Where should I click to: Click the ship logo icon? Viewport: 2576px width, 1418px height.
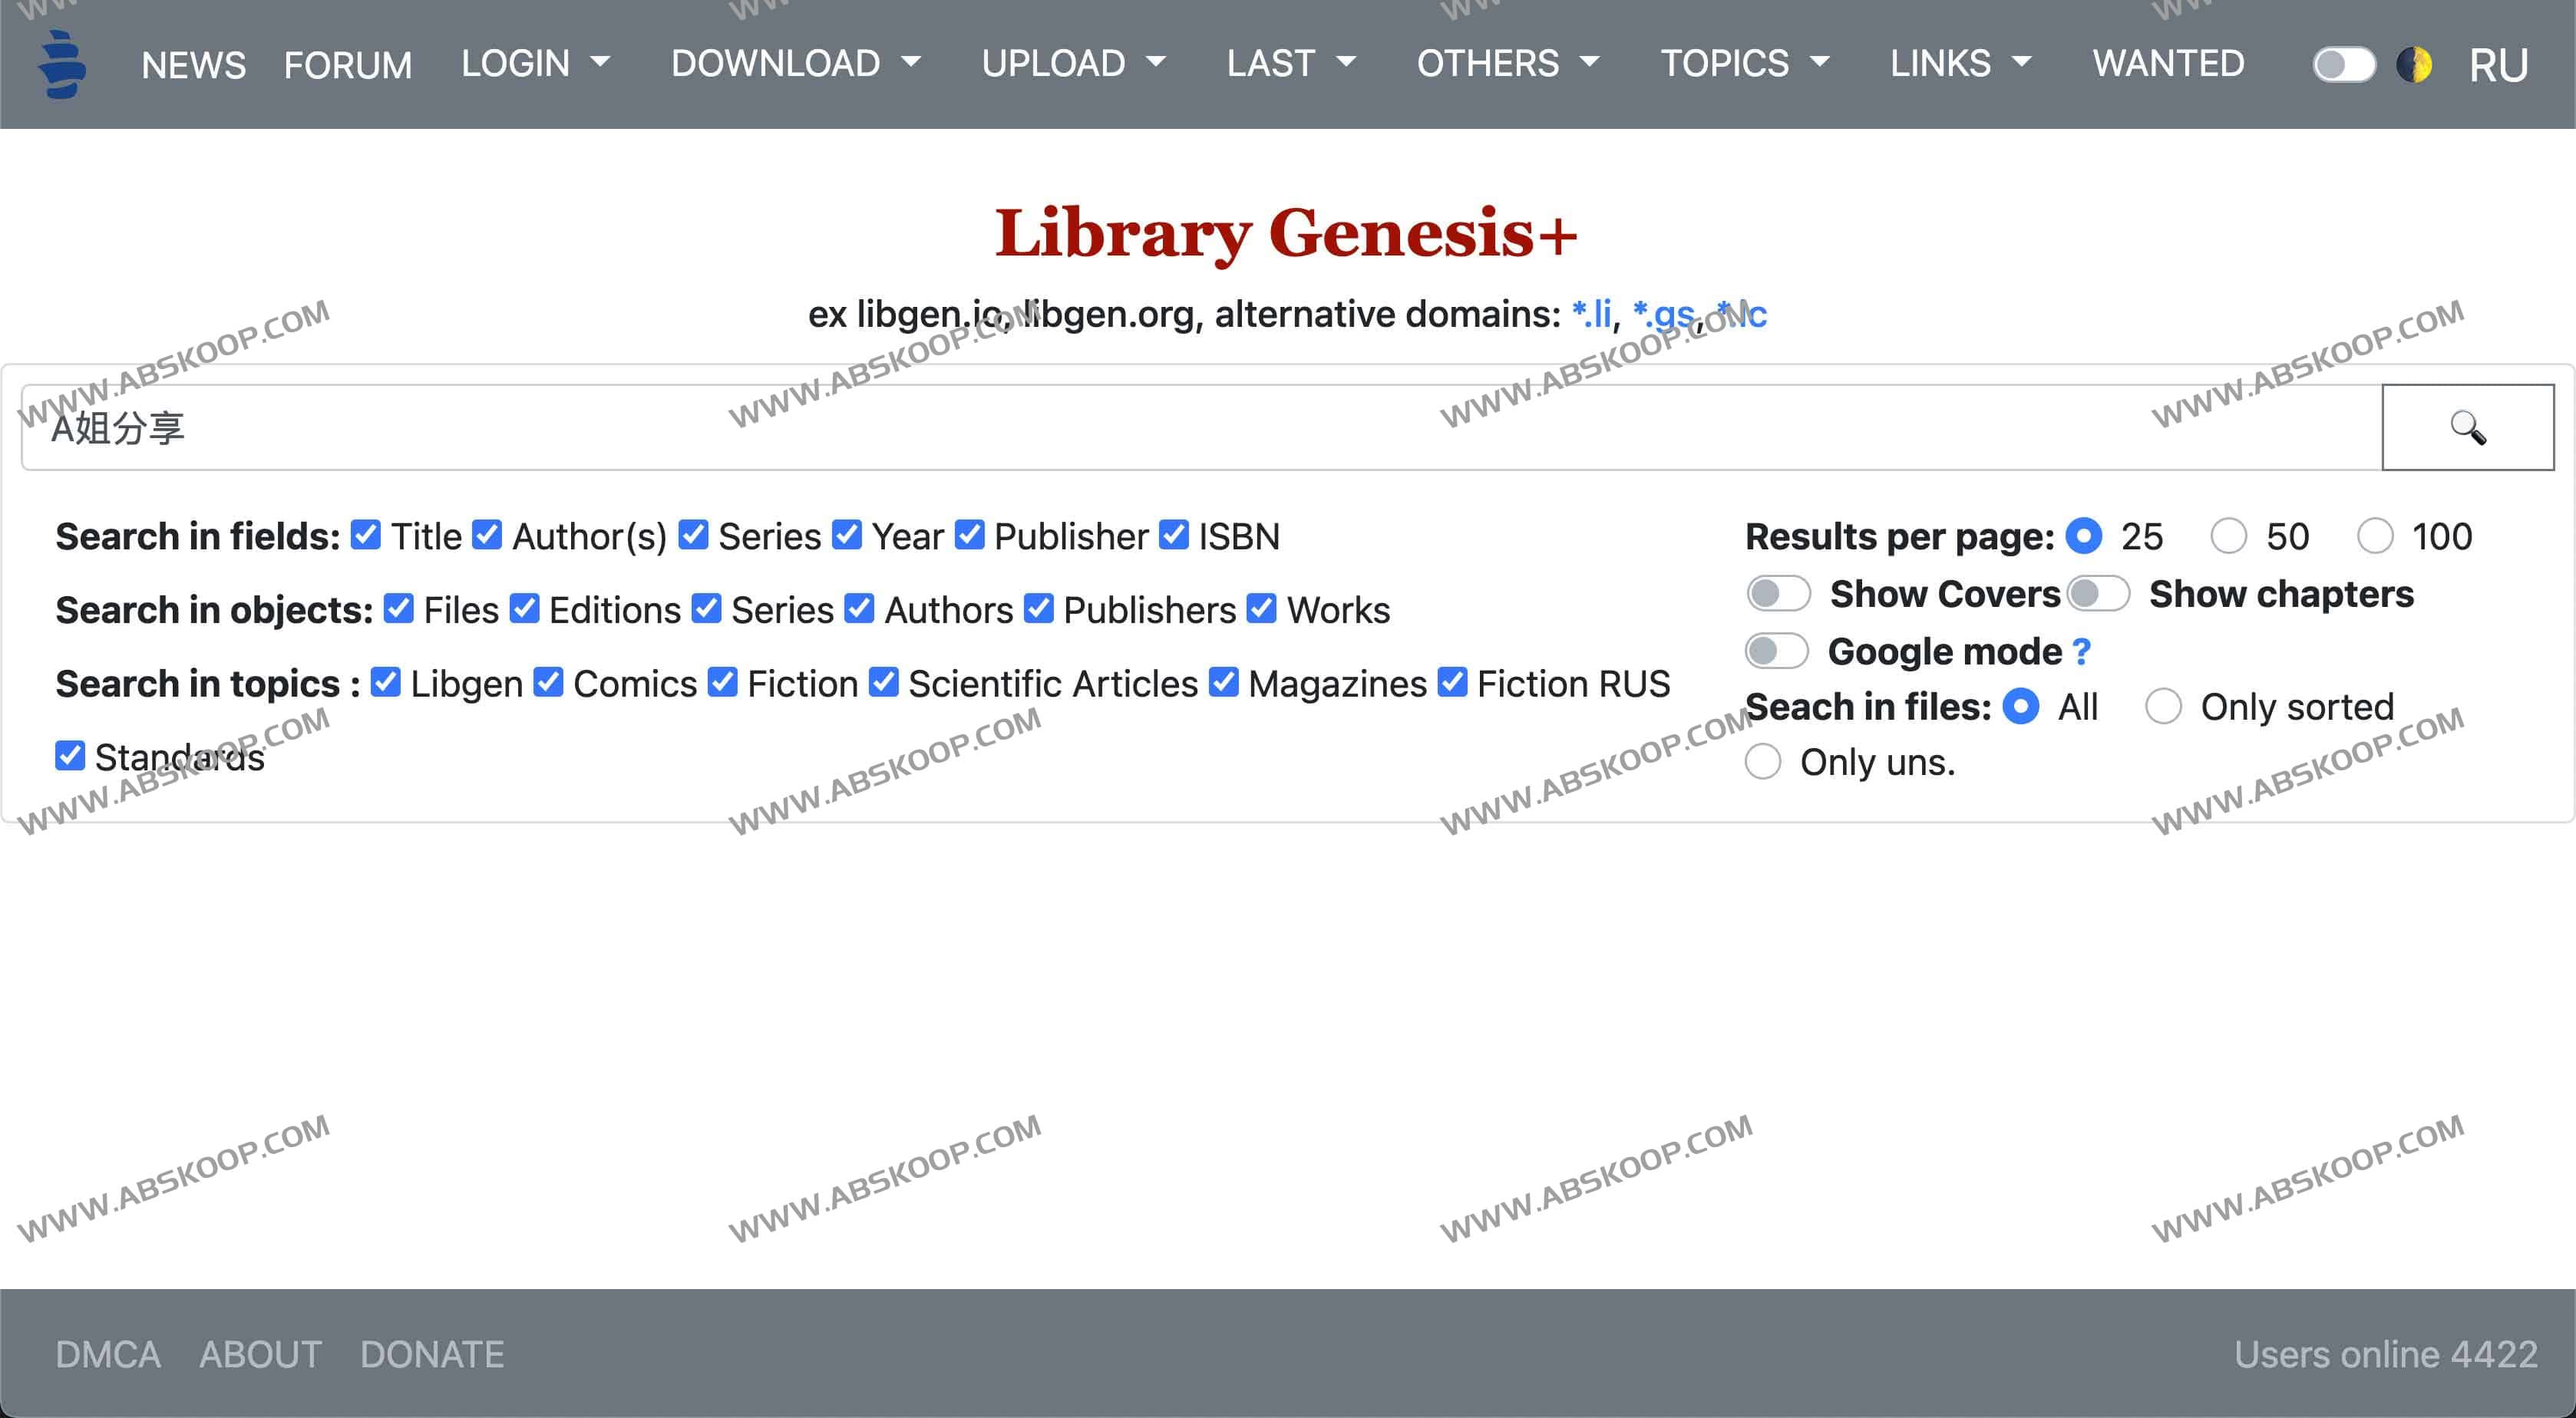(x=61, y=63)
